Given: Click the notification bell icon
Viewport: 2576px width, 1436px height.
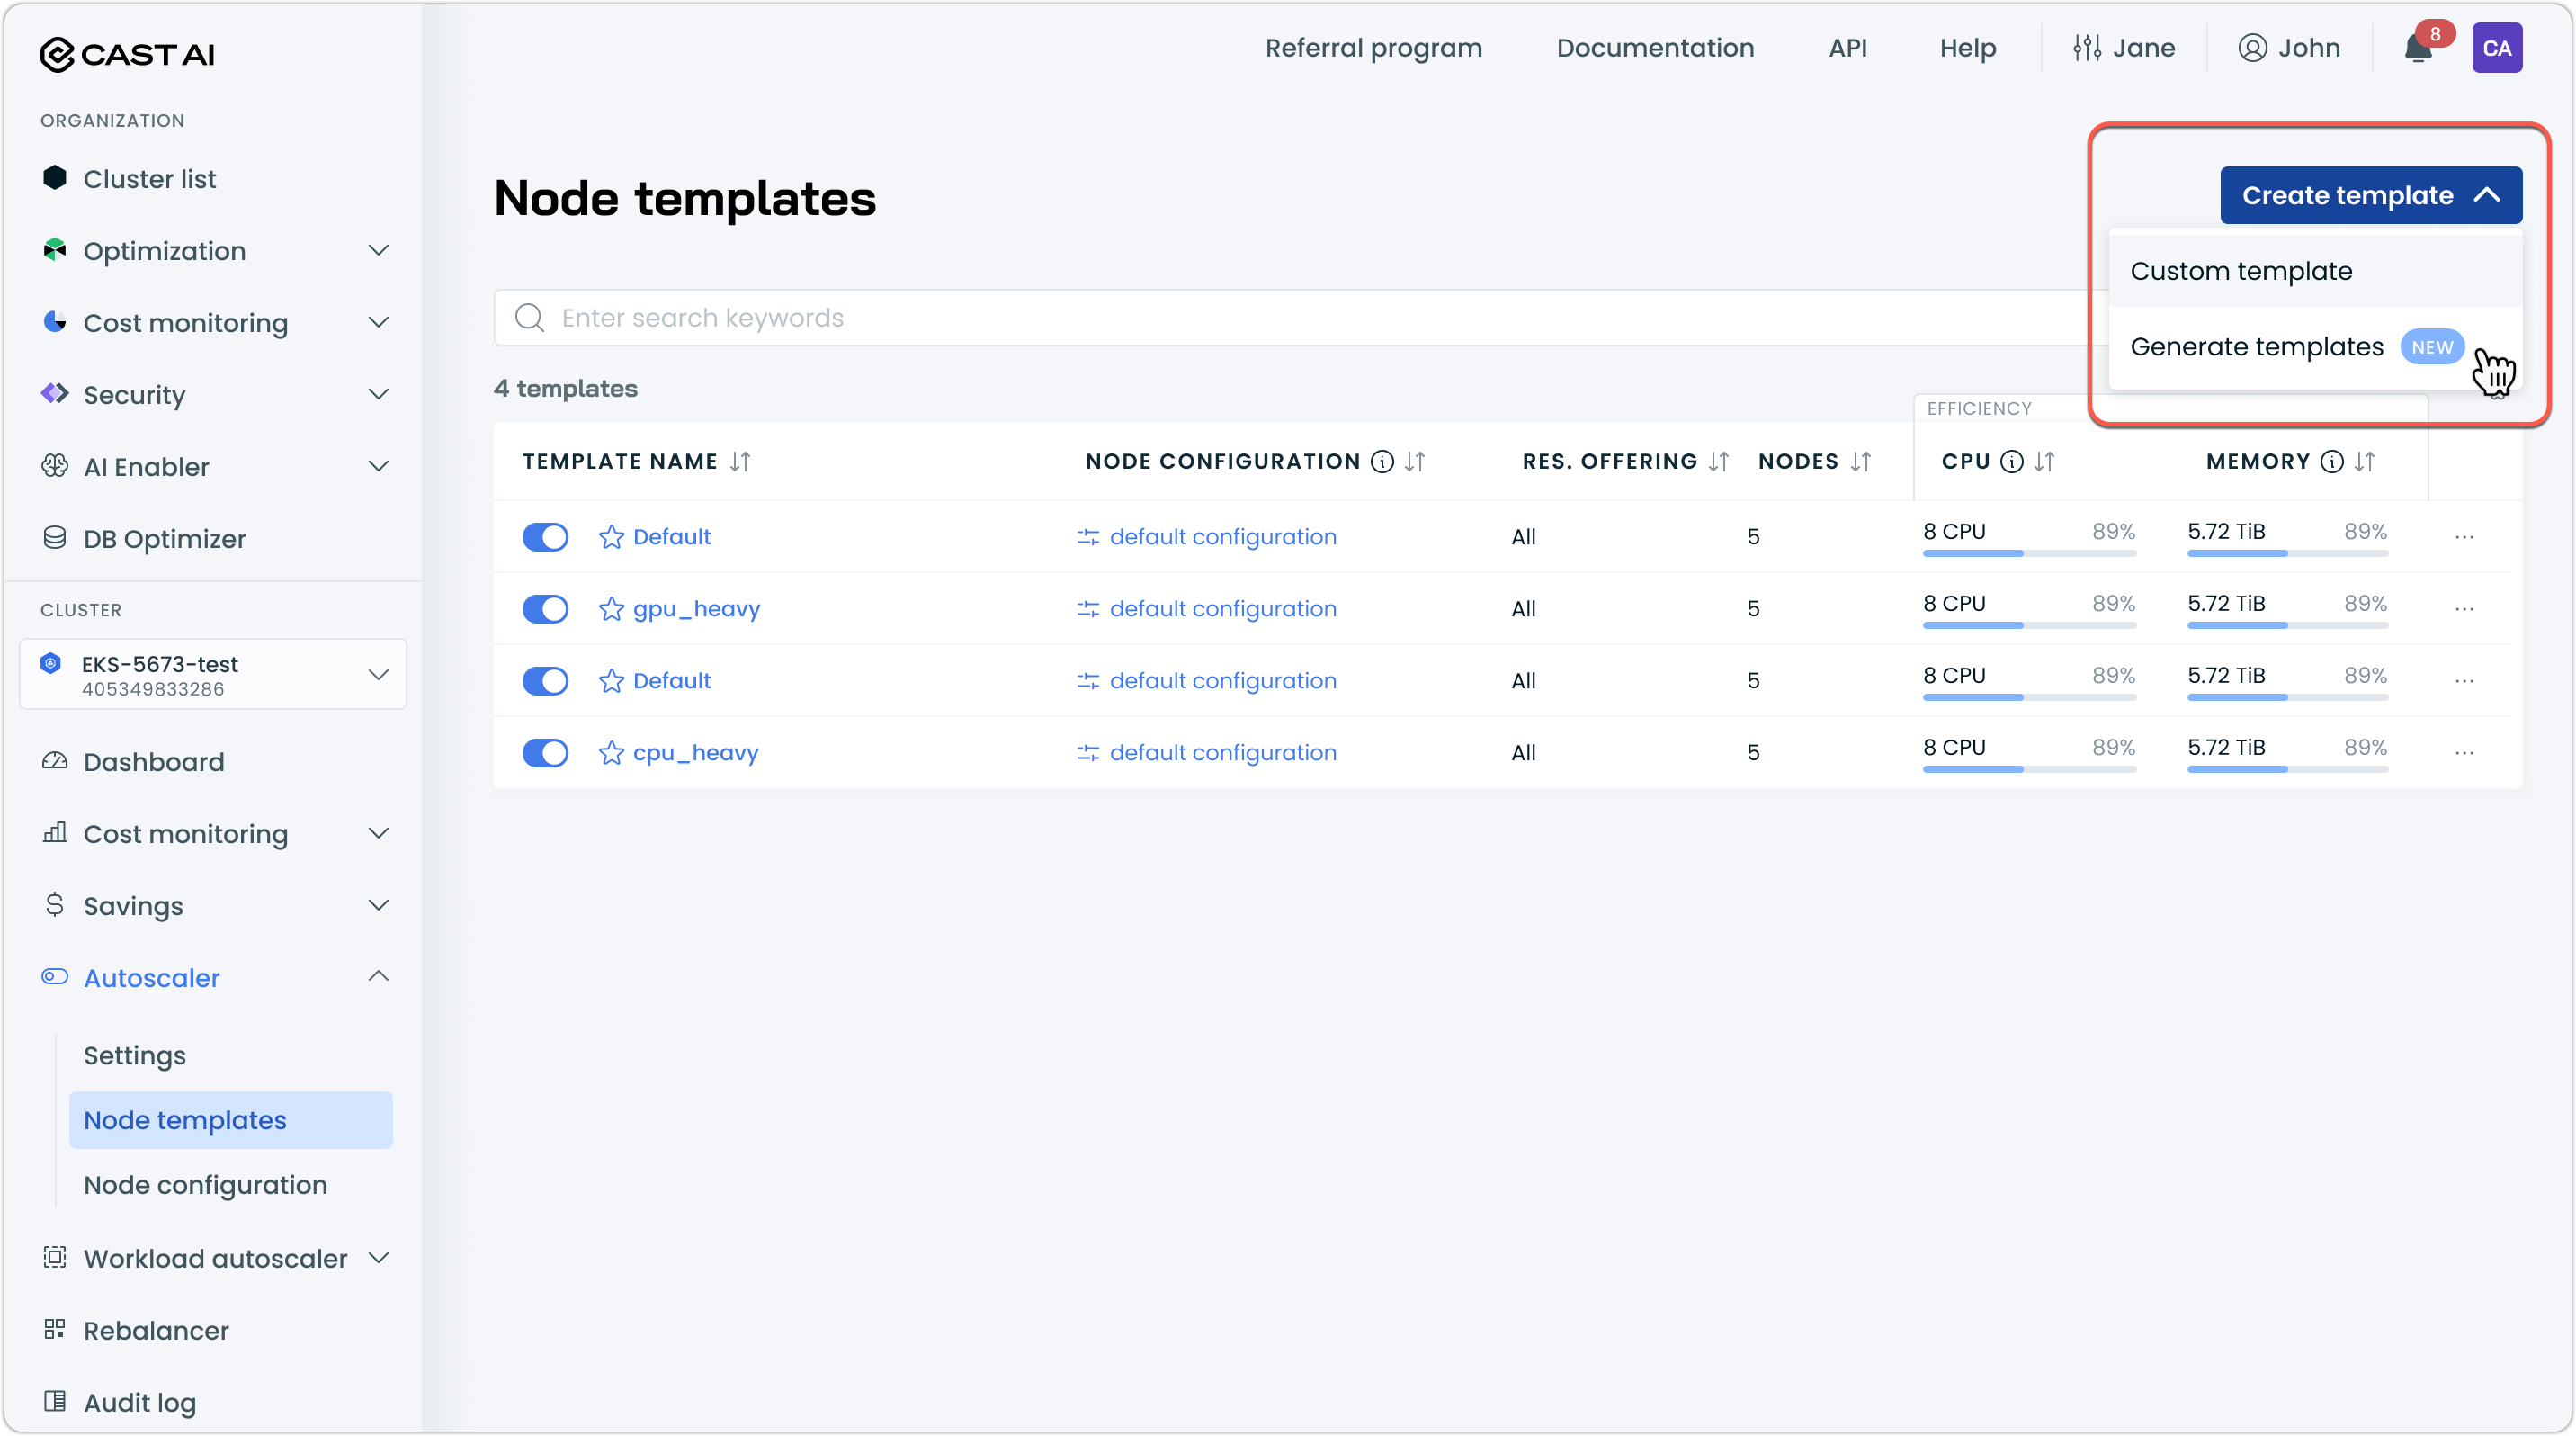Looking at the screenshot, I should pos(2417,49).
